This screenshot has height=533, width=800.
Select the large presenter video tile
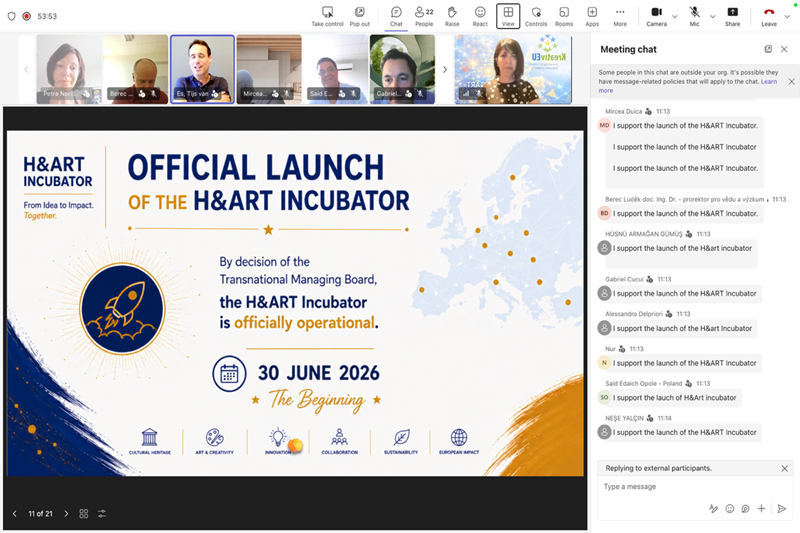click(513, 69)
